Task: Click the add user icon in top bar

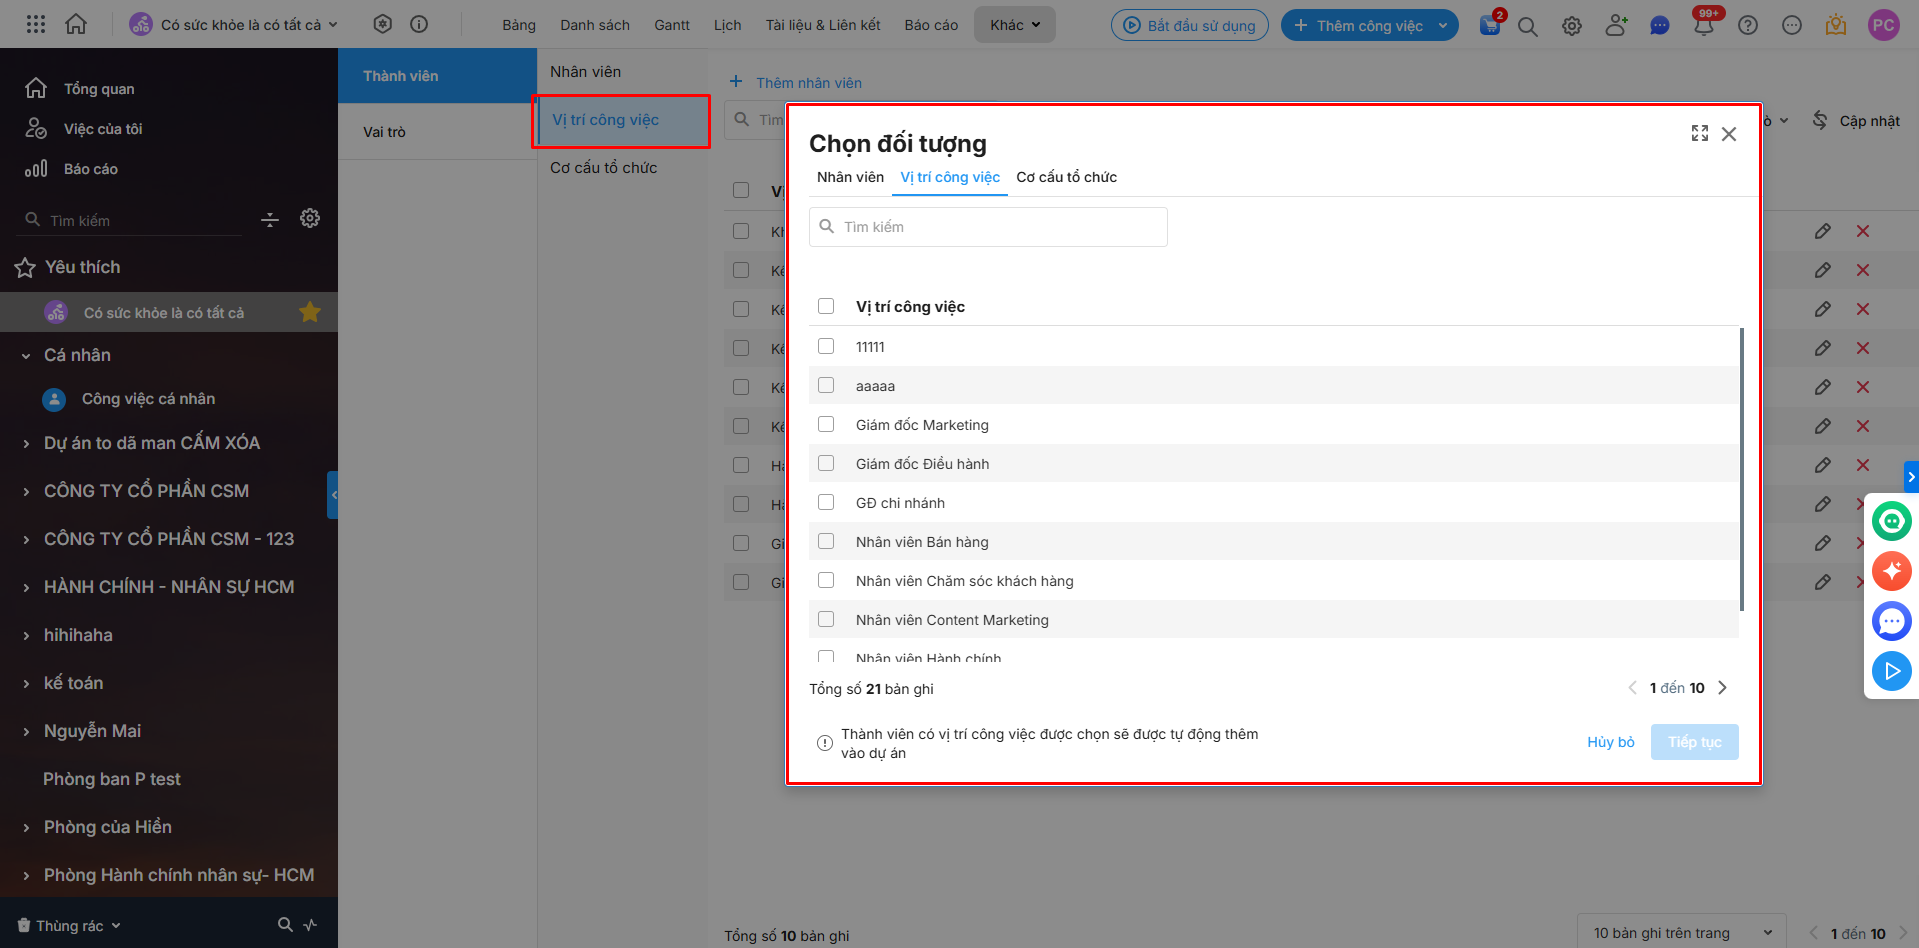Action: (1615, 26)
